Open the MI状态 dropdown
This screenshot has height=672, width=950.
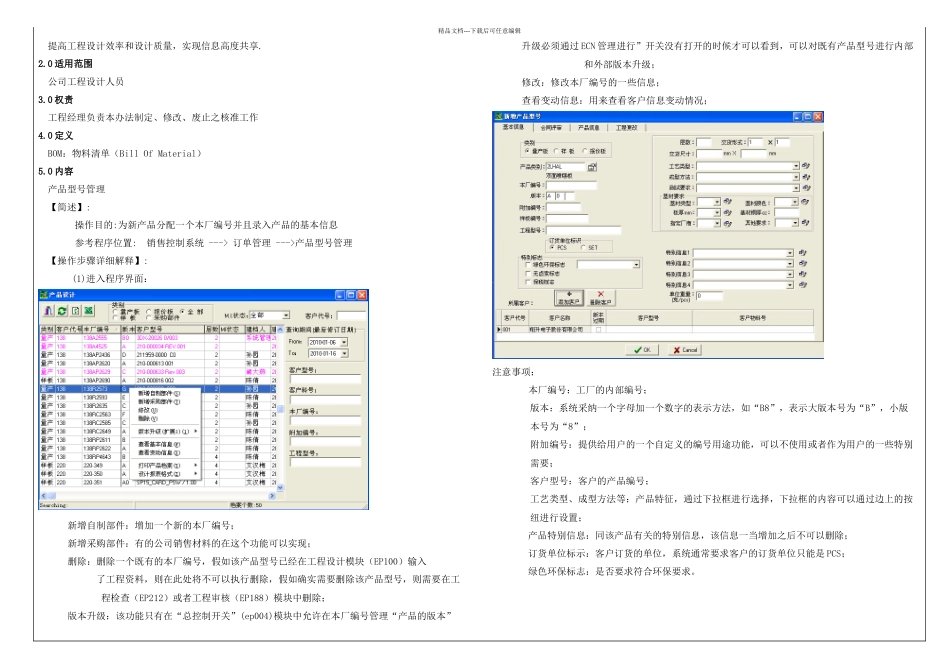[x=286, y=315]
